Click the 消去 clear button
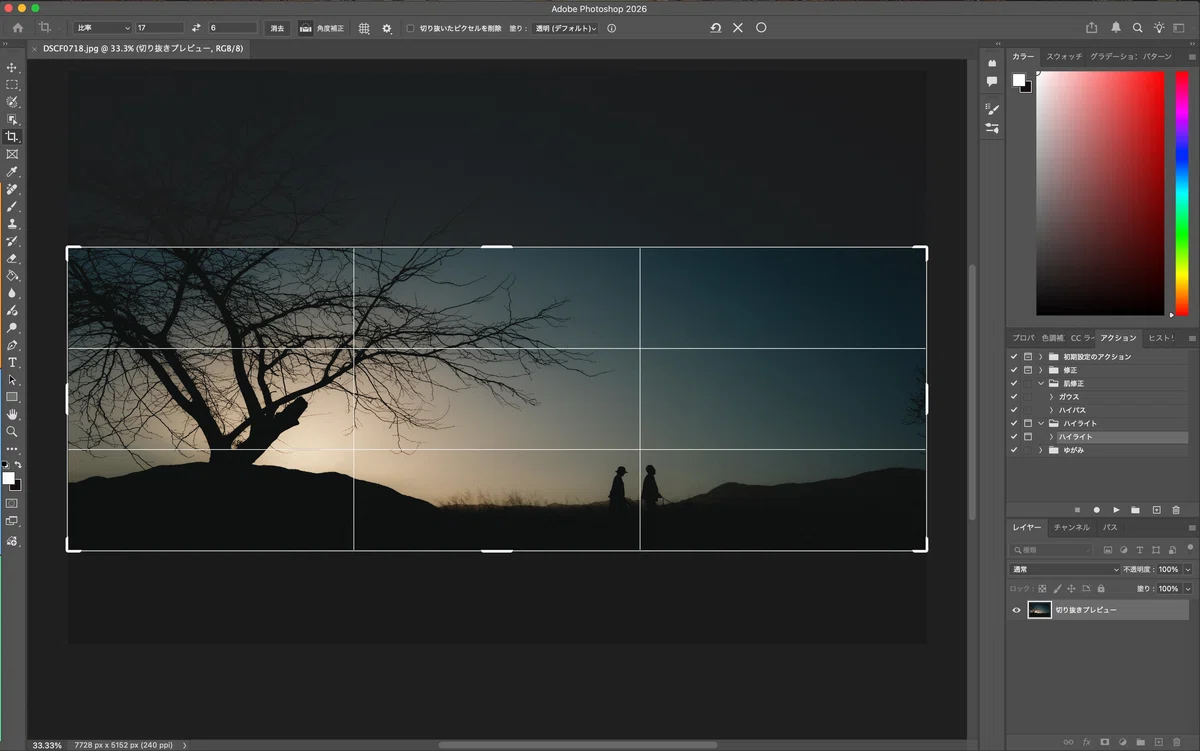 point(277,28)
